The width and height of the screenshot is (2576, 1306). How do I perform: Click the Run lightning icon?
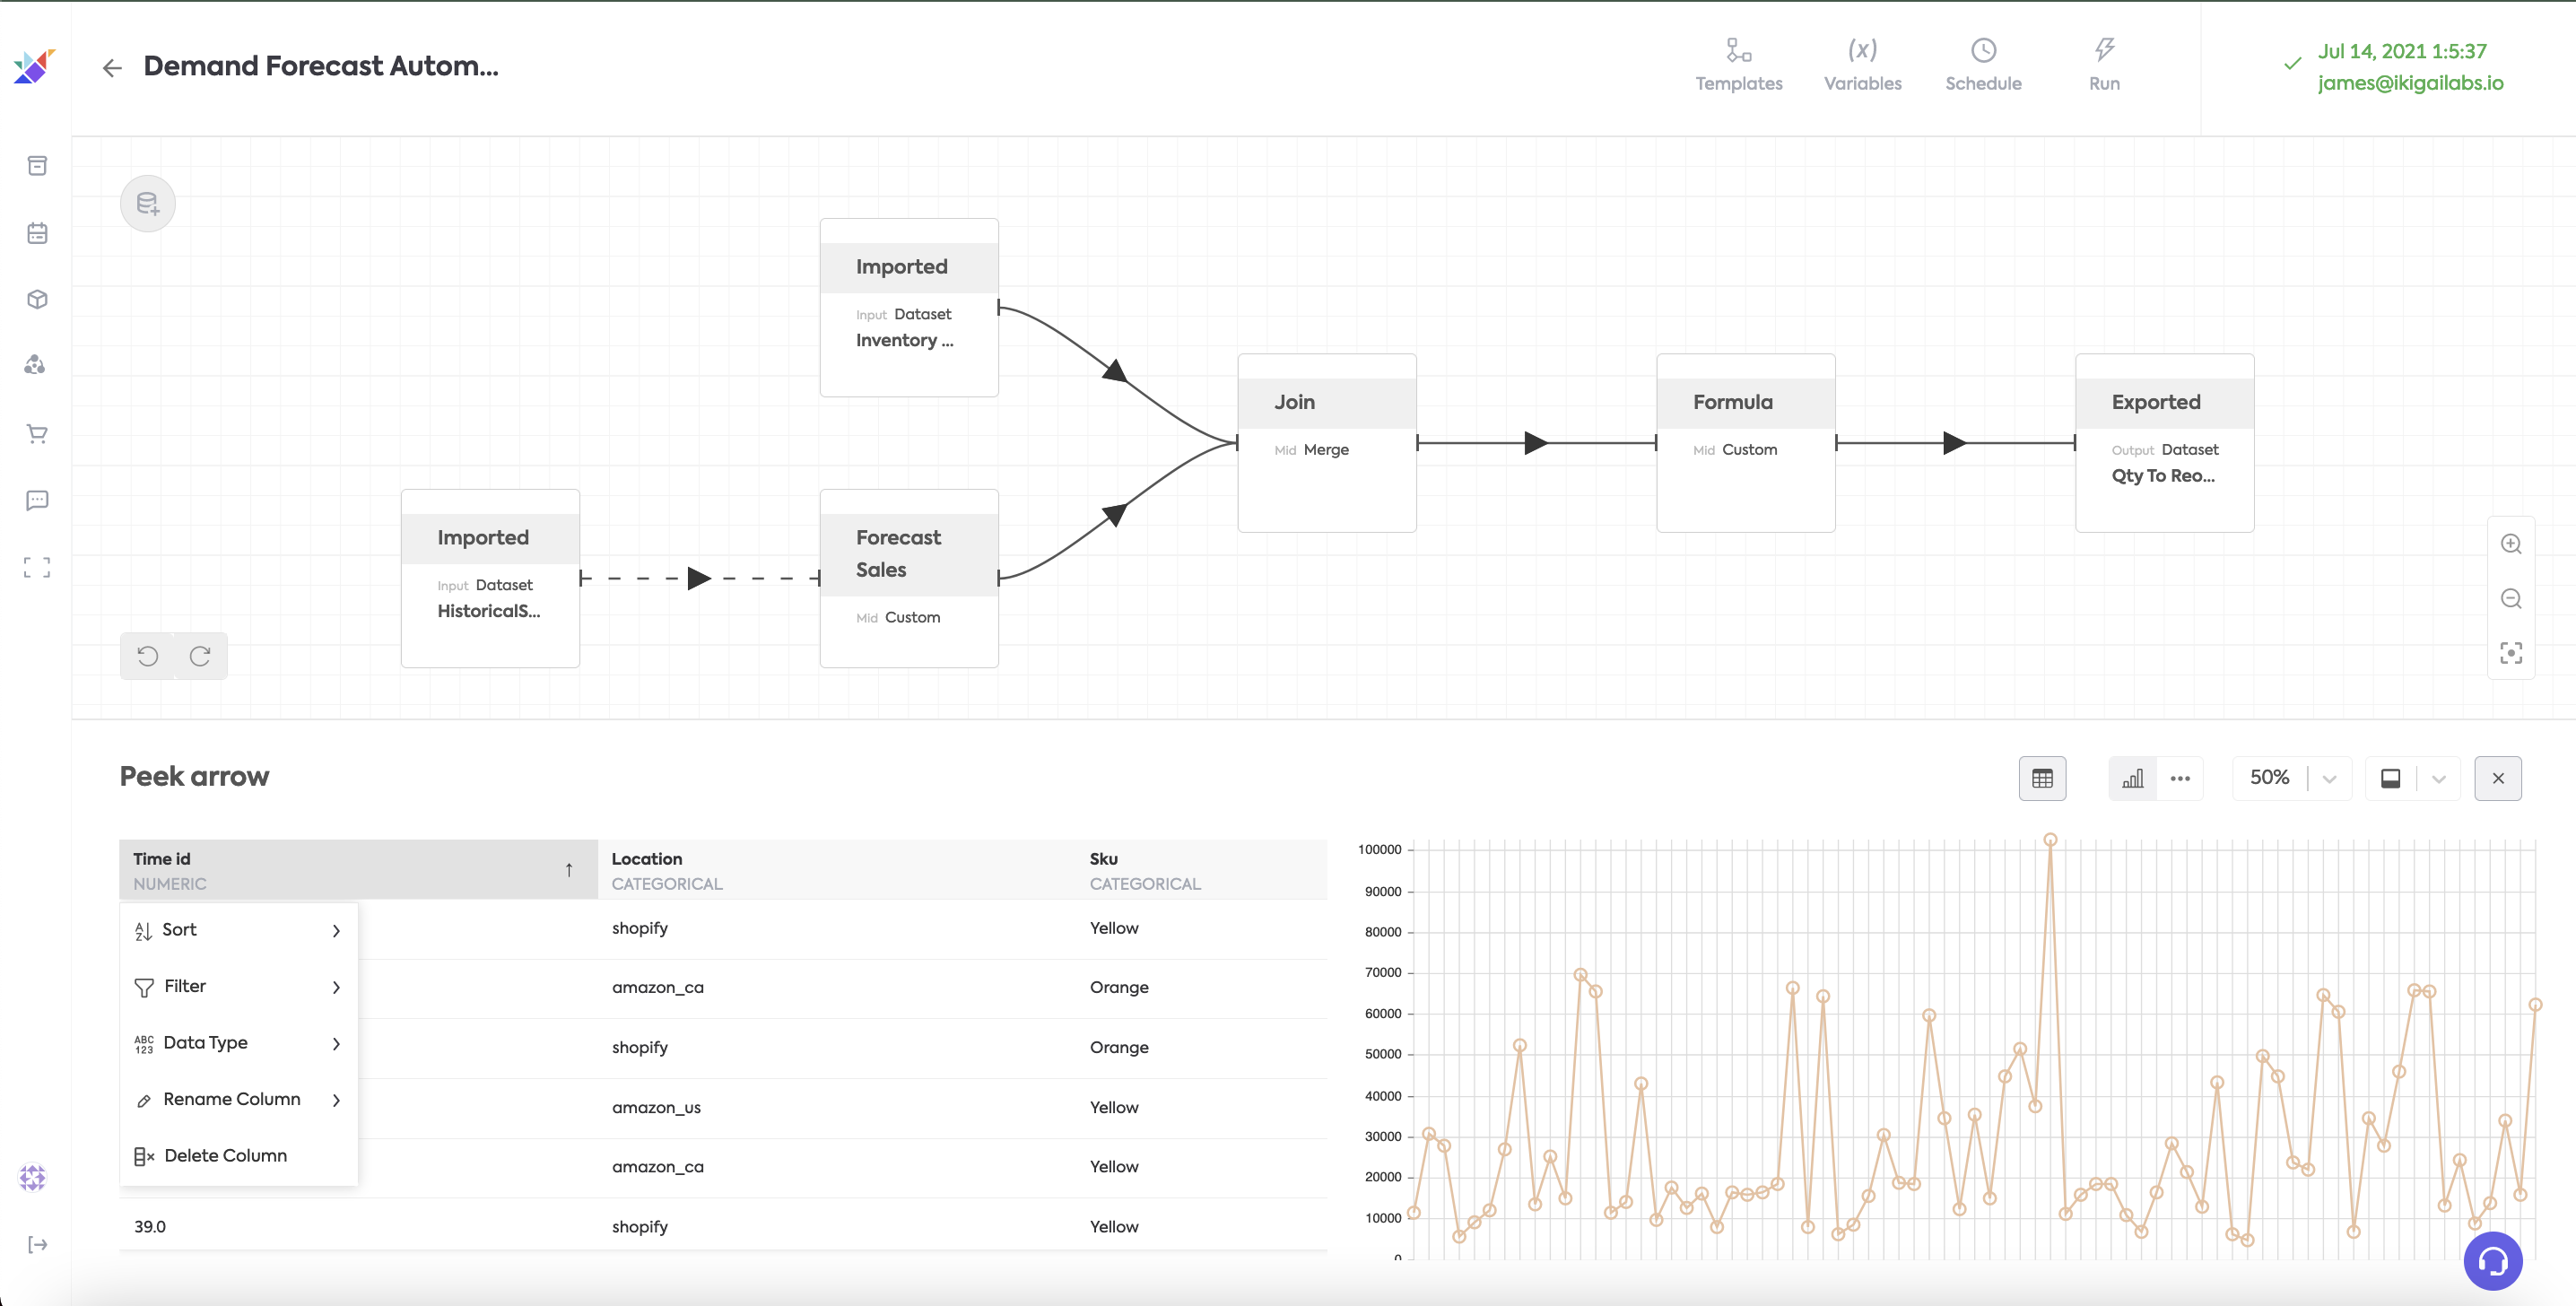tap(2103, 64)
